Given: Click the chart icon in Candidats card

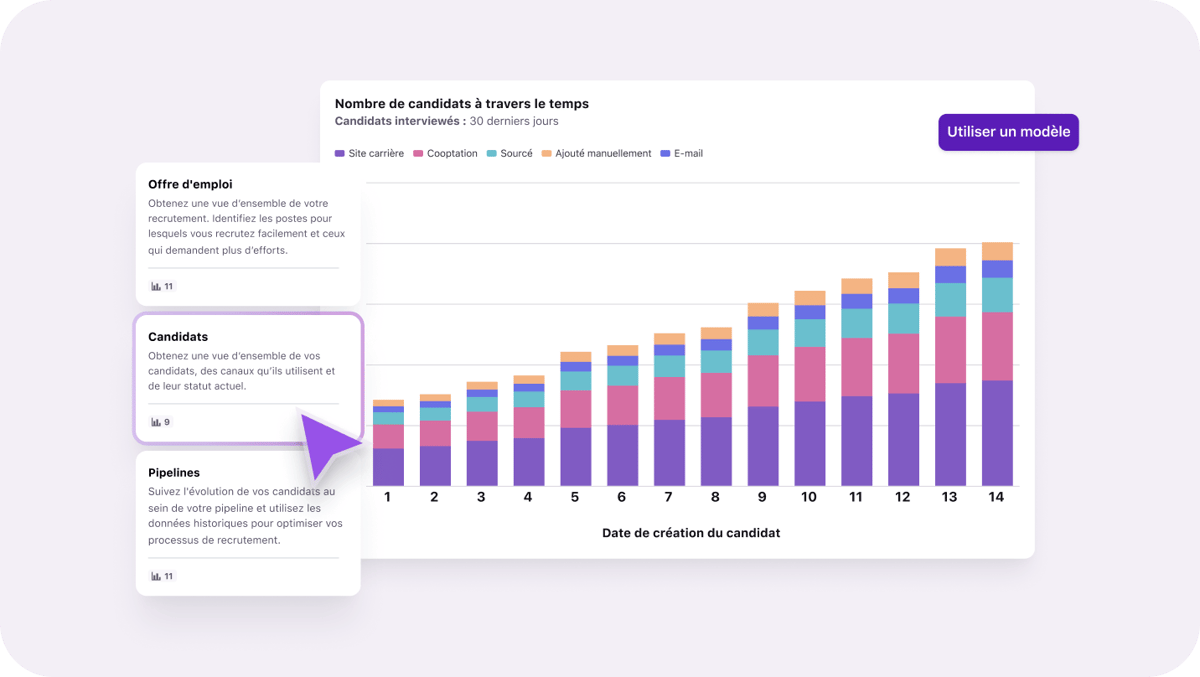Looking at the screenshot, I should pyautogui.click(x=156, y=422).
